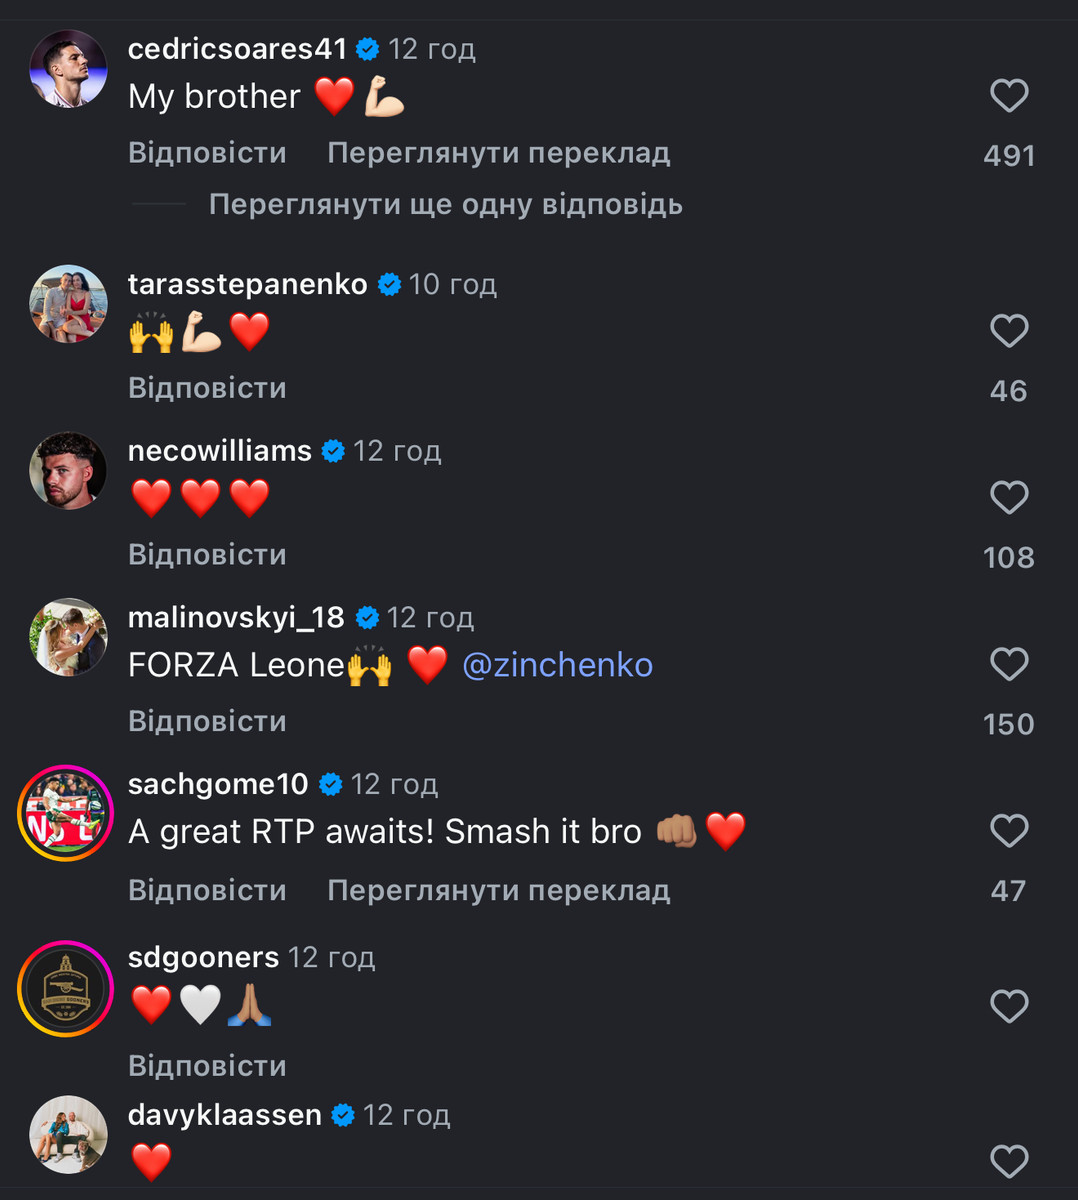Image resolution: width=1078 pixels, height=1200 pixels.
Task: View sachgome10's story from avatar ring
Action: coord(66,813)
